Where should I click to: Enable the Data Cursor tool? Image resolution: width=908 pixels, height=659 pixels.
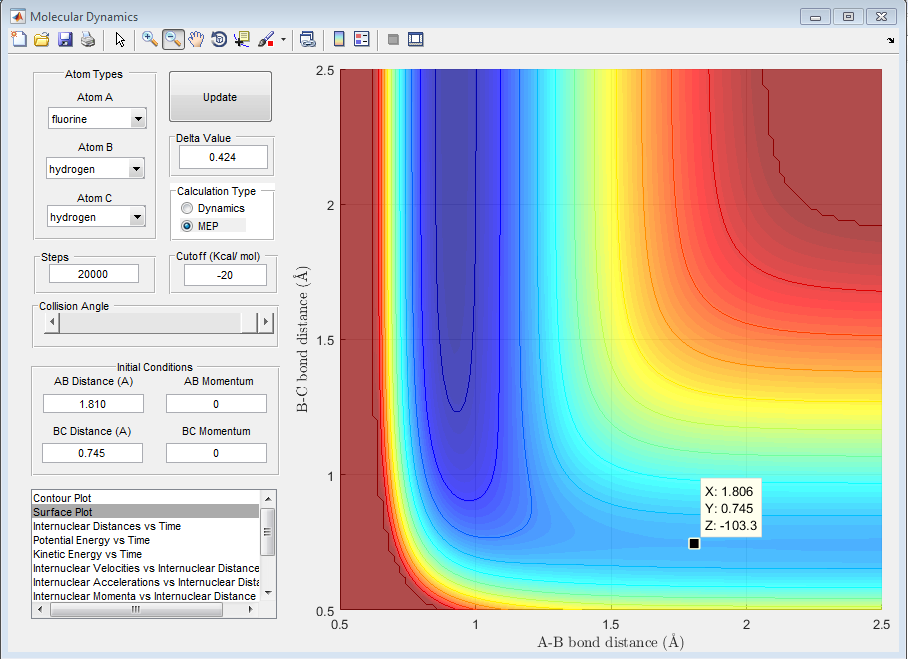[242, 40]
